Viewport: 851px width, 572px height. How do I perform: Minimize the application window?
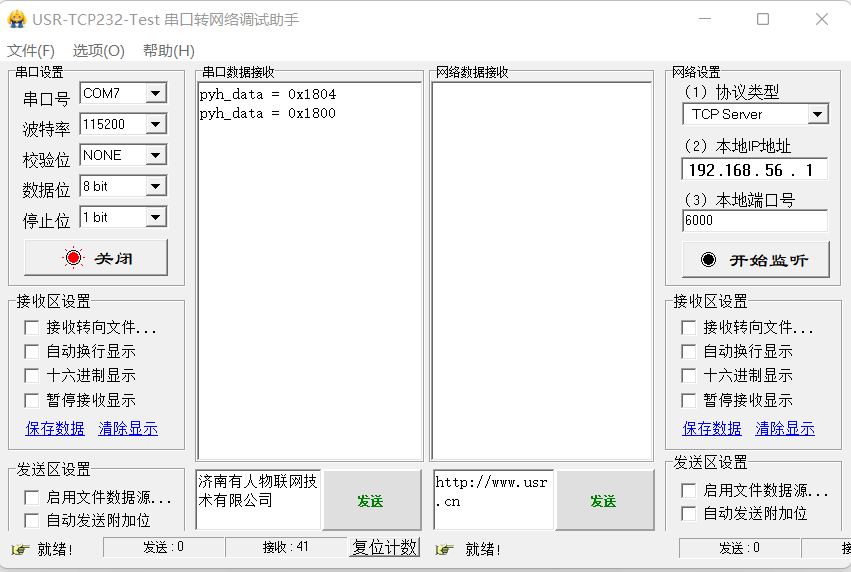tap(704, 19)
